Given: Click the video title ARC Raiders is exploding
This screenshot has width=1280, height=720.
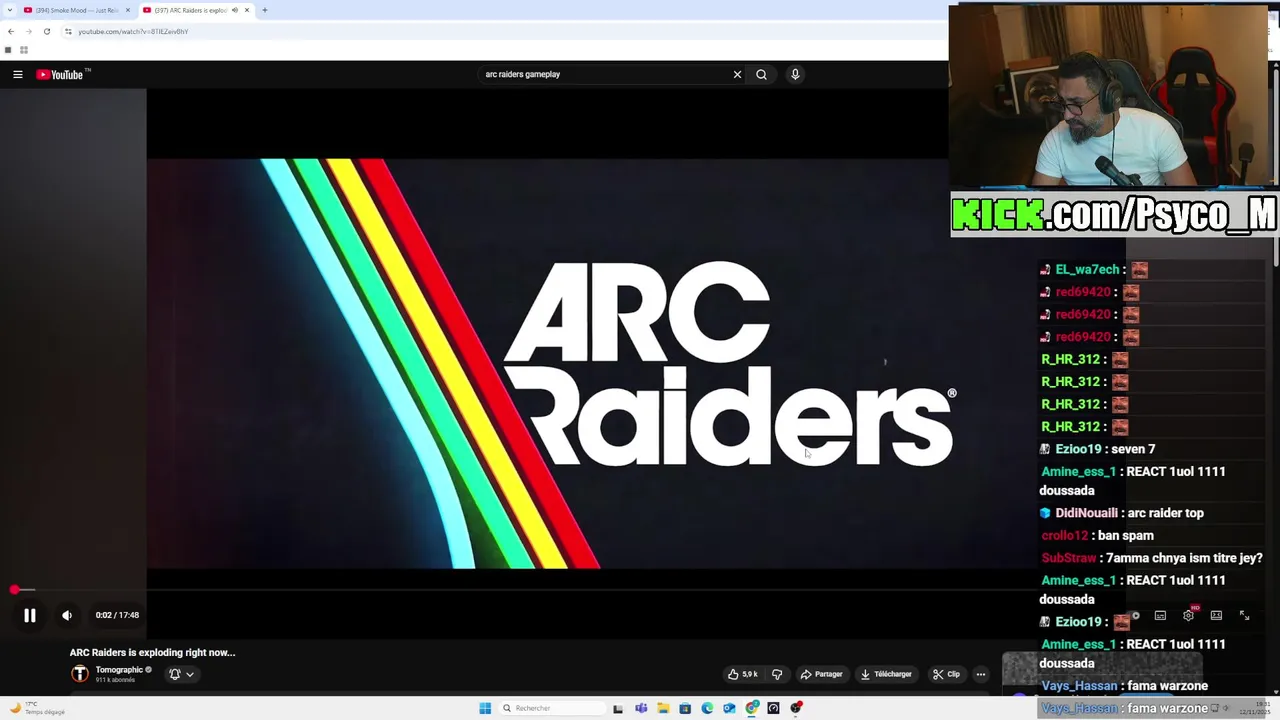Looking at the screenshot, I should [x=152, y=652].
